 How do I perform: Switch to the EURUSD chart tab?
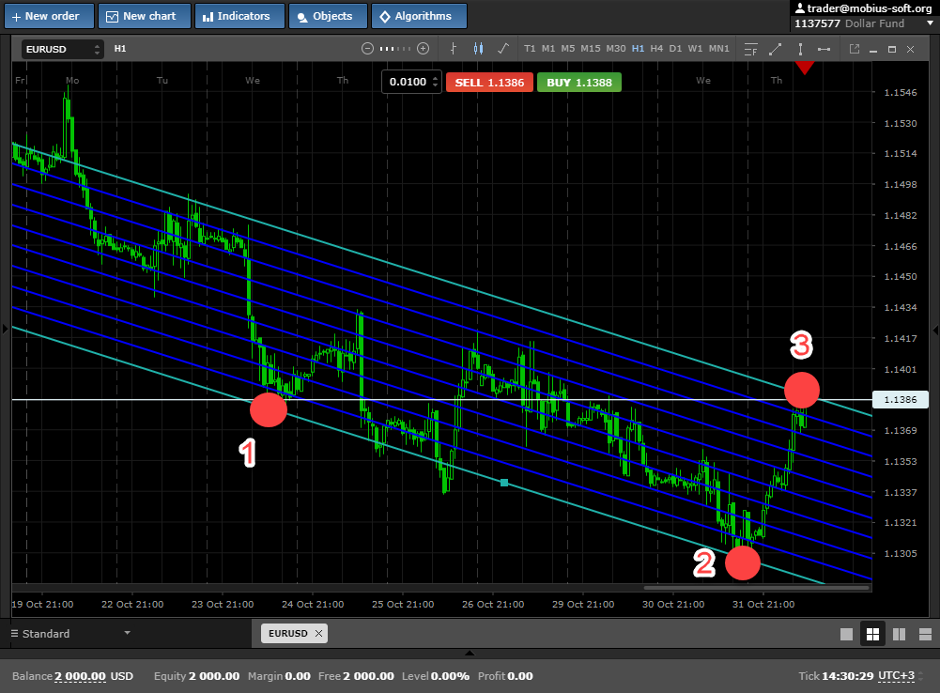tap(288, 633)
